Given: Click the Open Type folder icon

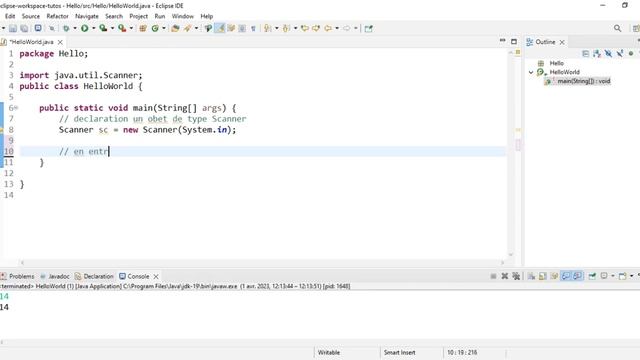Looking at the screenshot, I should (176, 28).
